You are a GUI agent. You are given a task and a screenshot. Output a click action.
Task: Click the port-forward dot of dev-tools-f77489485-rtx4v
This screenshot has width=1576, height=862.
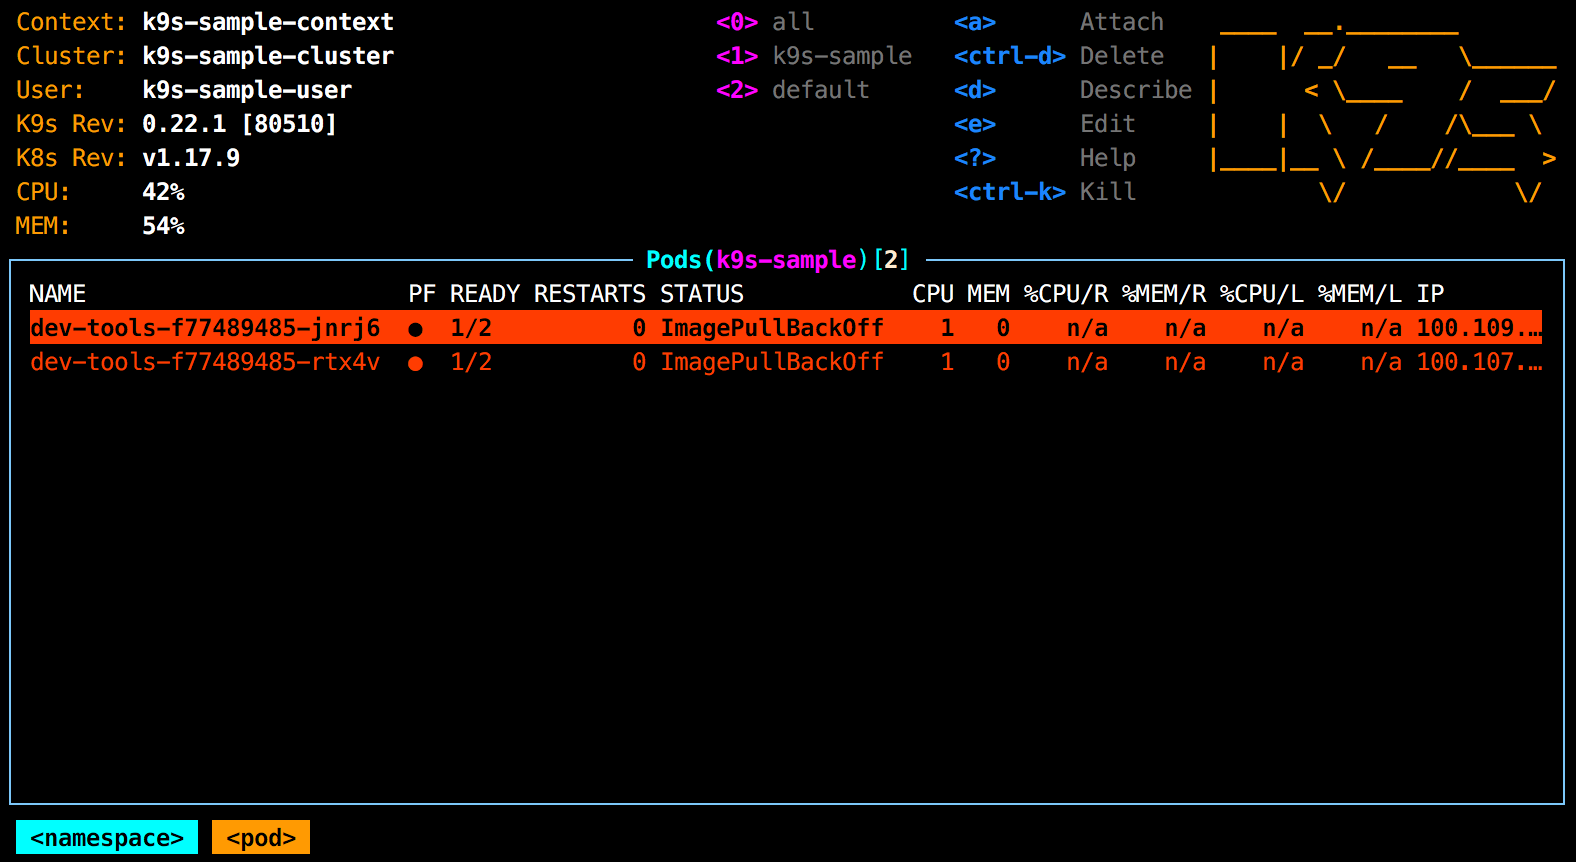[x=415, y=363]
